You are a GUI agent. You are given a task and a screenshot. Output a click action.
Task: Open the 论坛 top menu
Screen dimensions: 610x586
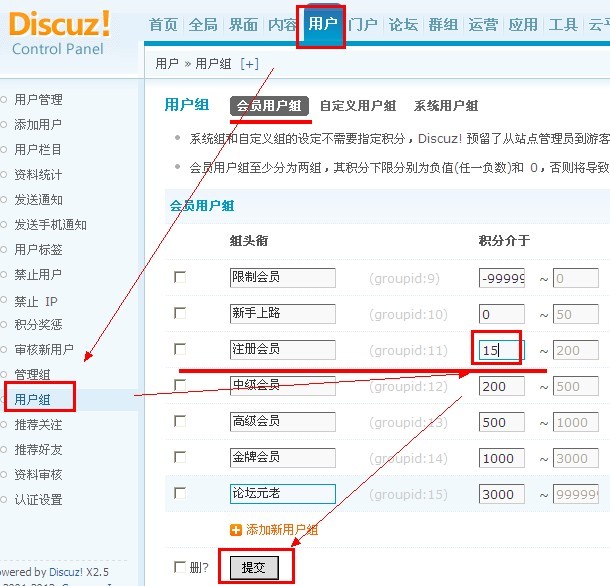[403, 25]
